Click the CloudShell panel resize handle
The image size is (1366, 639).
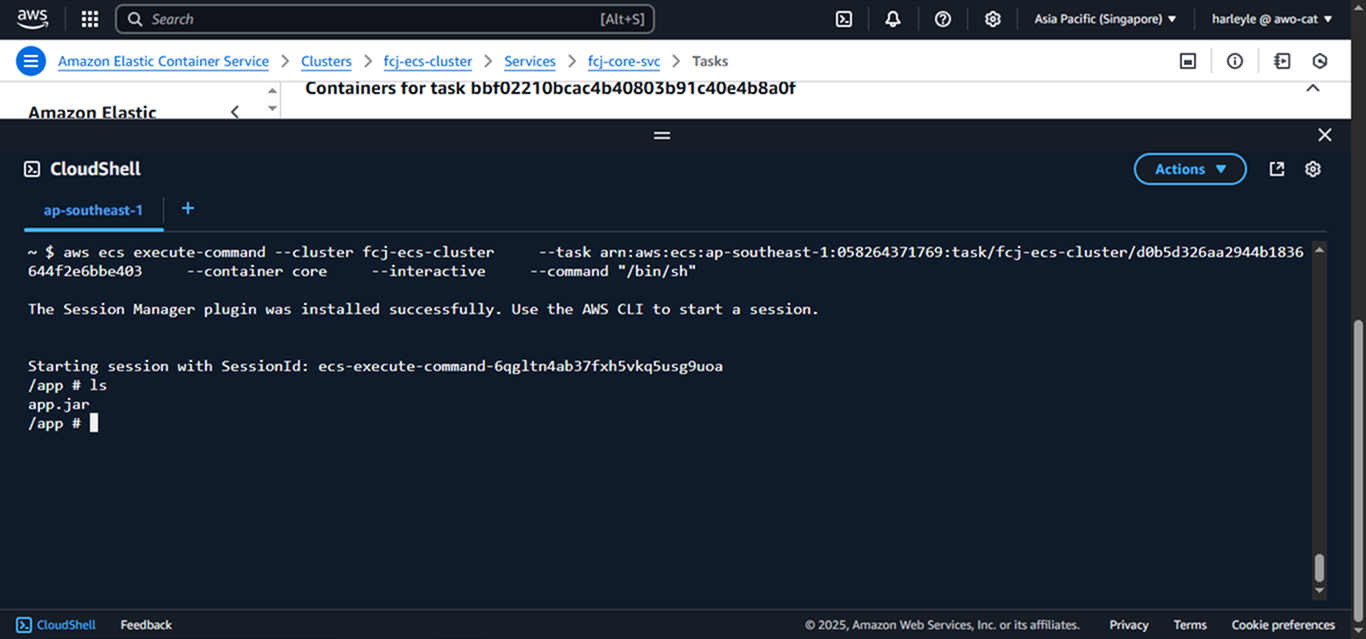662,135
